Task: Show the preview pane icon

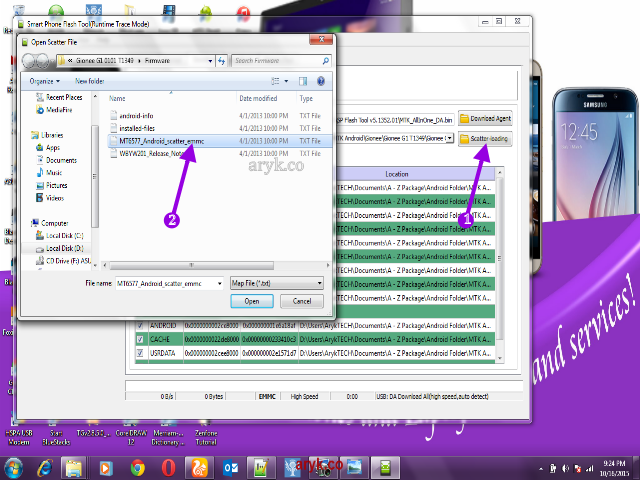Action: (303, 81)
